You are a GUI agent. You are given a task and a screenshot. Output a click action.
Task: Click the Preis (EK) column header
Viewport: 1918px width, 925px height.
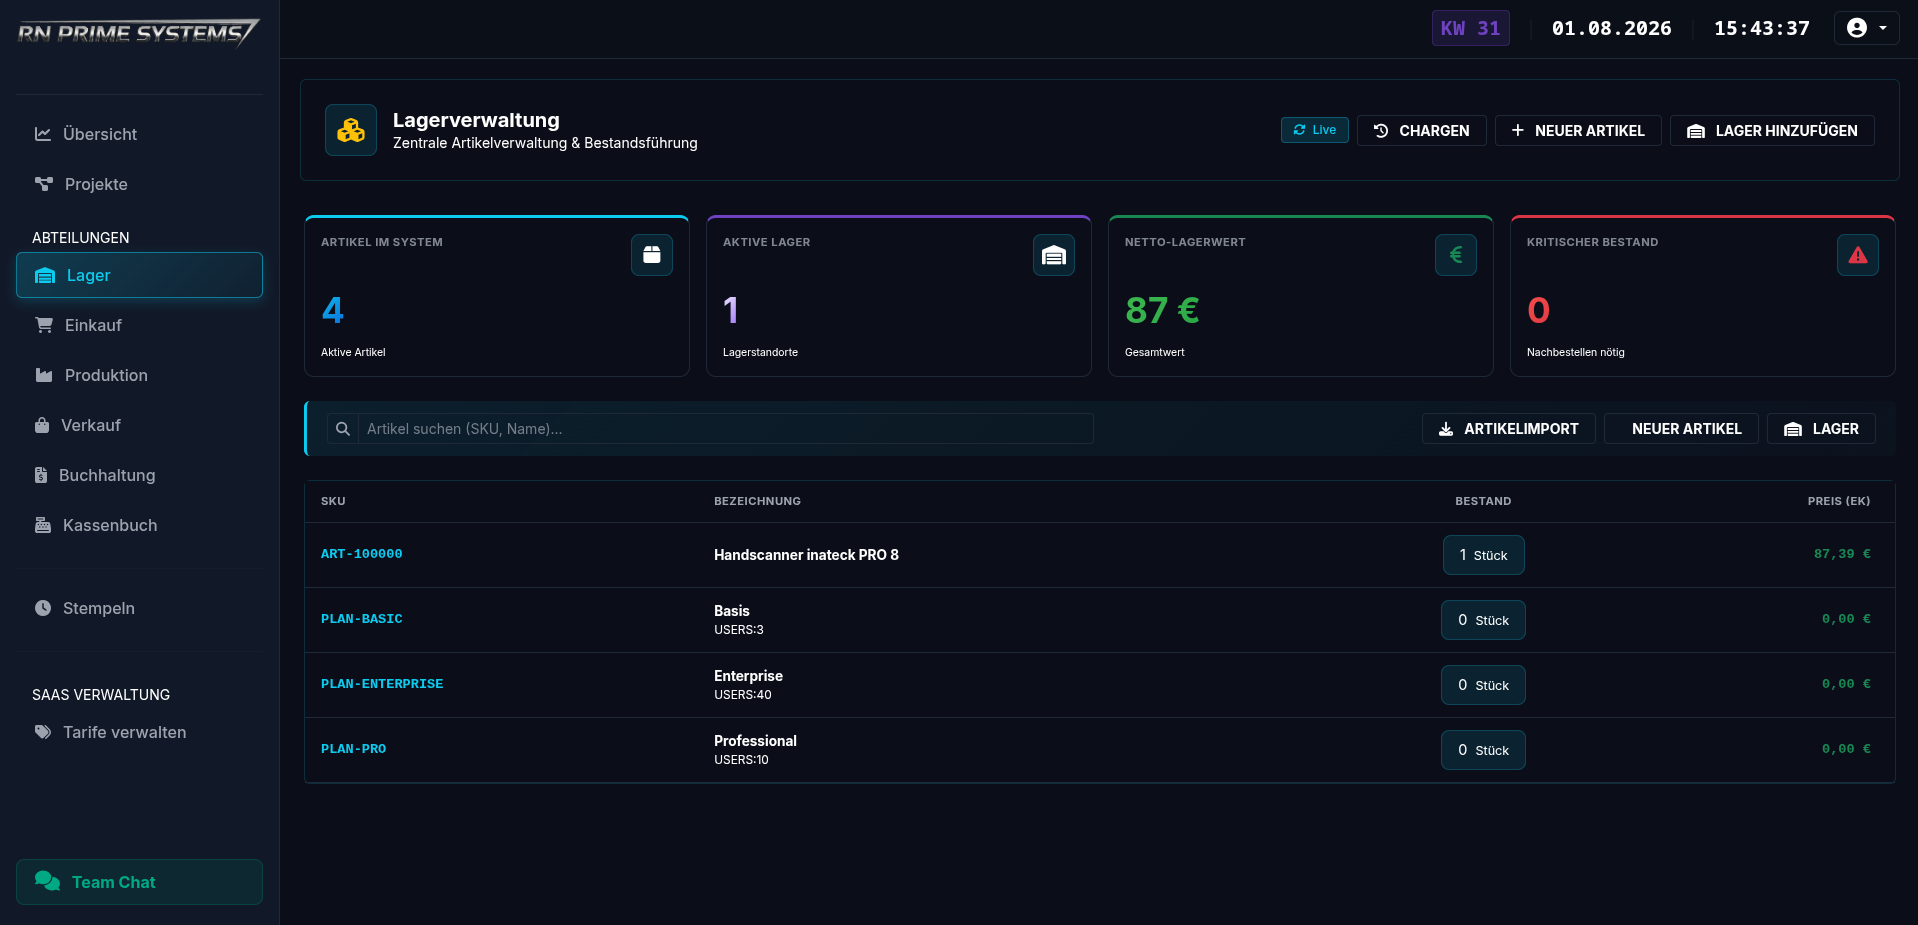(1838, 501)
